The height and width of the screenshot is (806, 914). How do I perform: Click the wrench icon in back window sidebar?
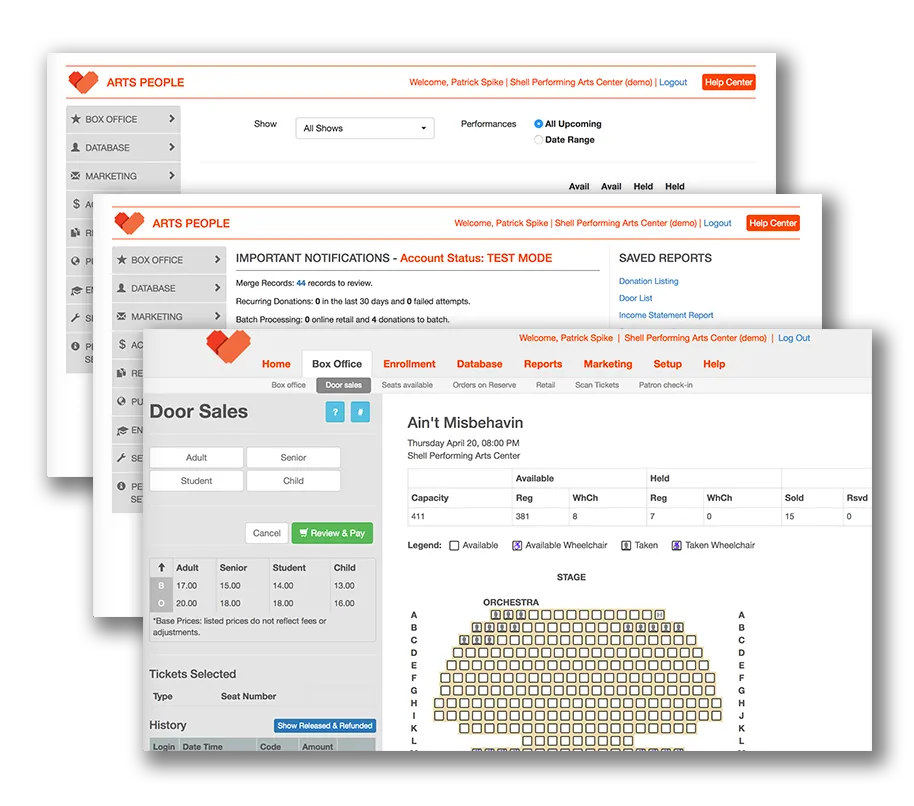tap(75, 318)
